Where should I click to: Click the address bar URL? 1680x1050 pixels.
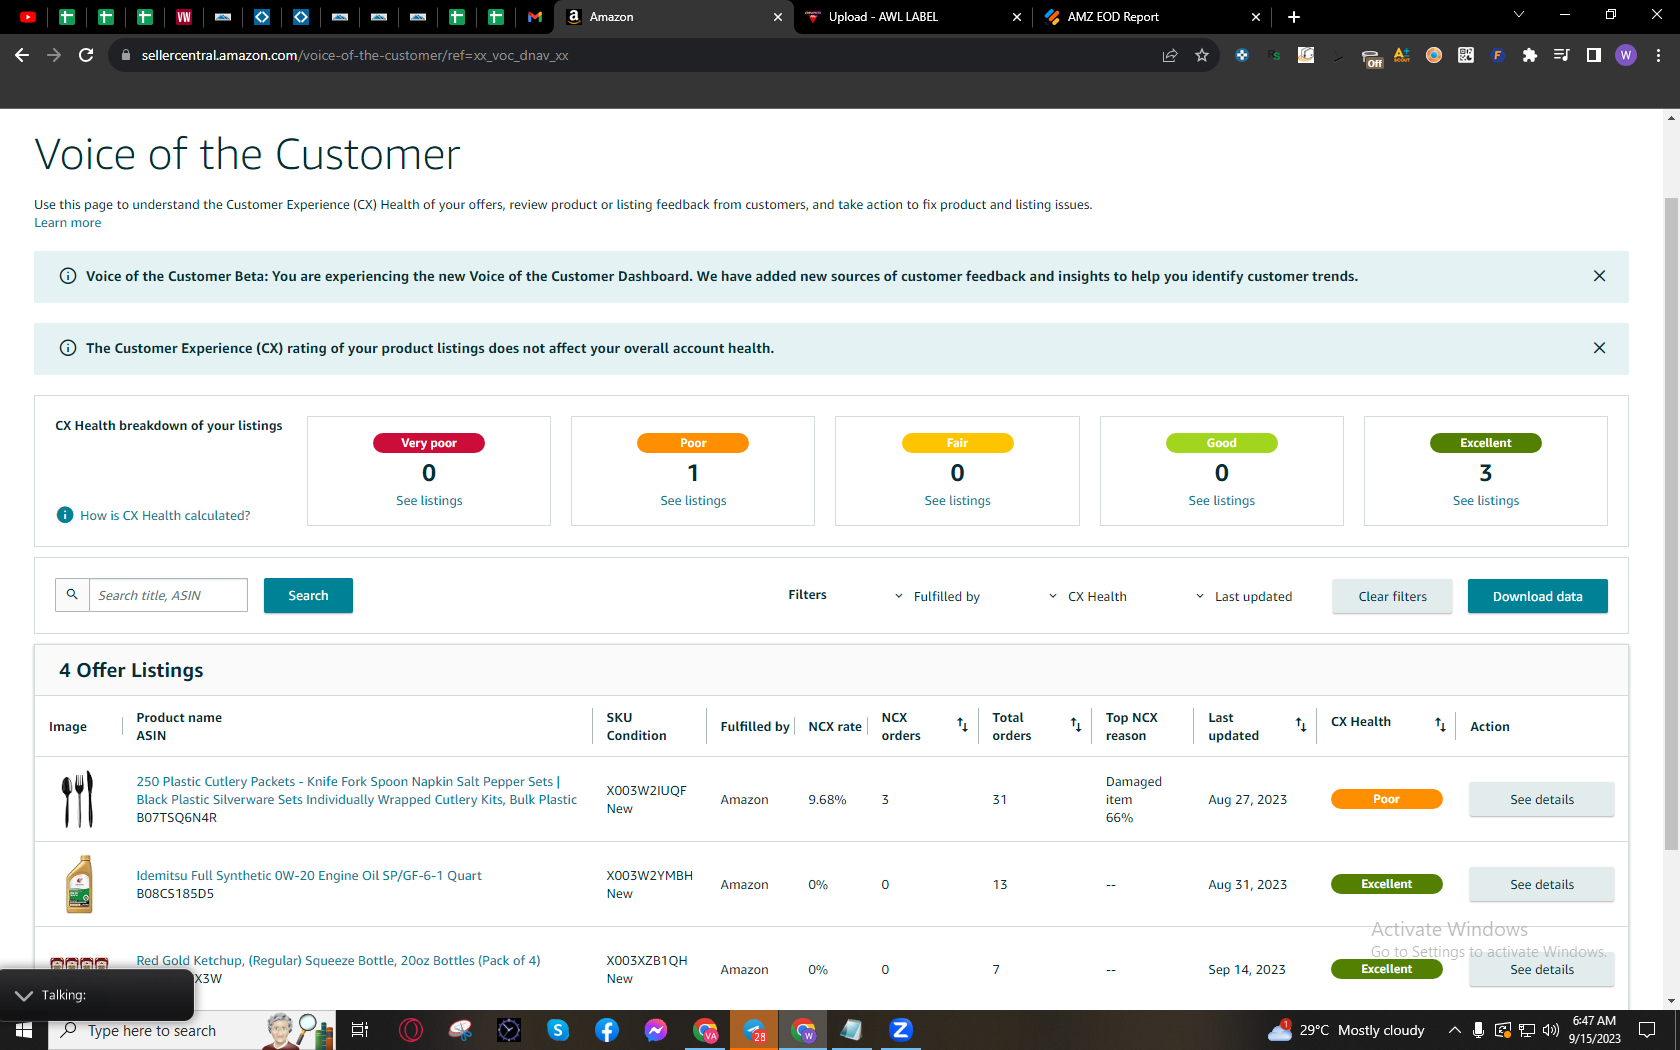pyautogui.click(x=355, y=55)
